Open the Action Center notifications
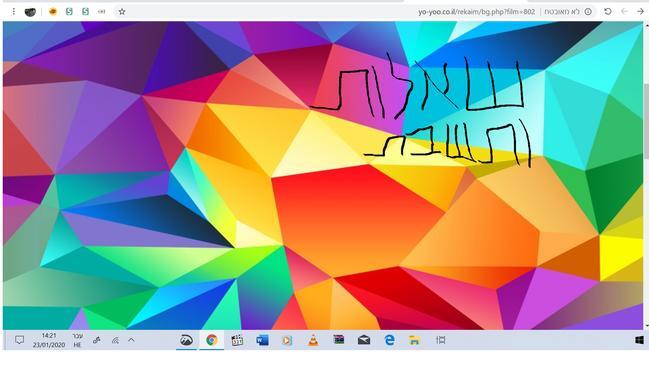Image resolution: width=649 pixels, height=365 pixels. (x=19, y=340)
